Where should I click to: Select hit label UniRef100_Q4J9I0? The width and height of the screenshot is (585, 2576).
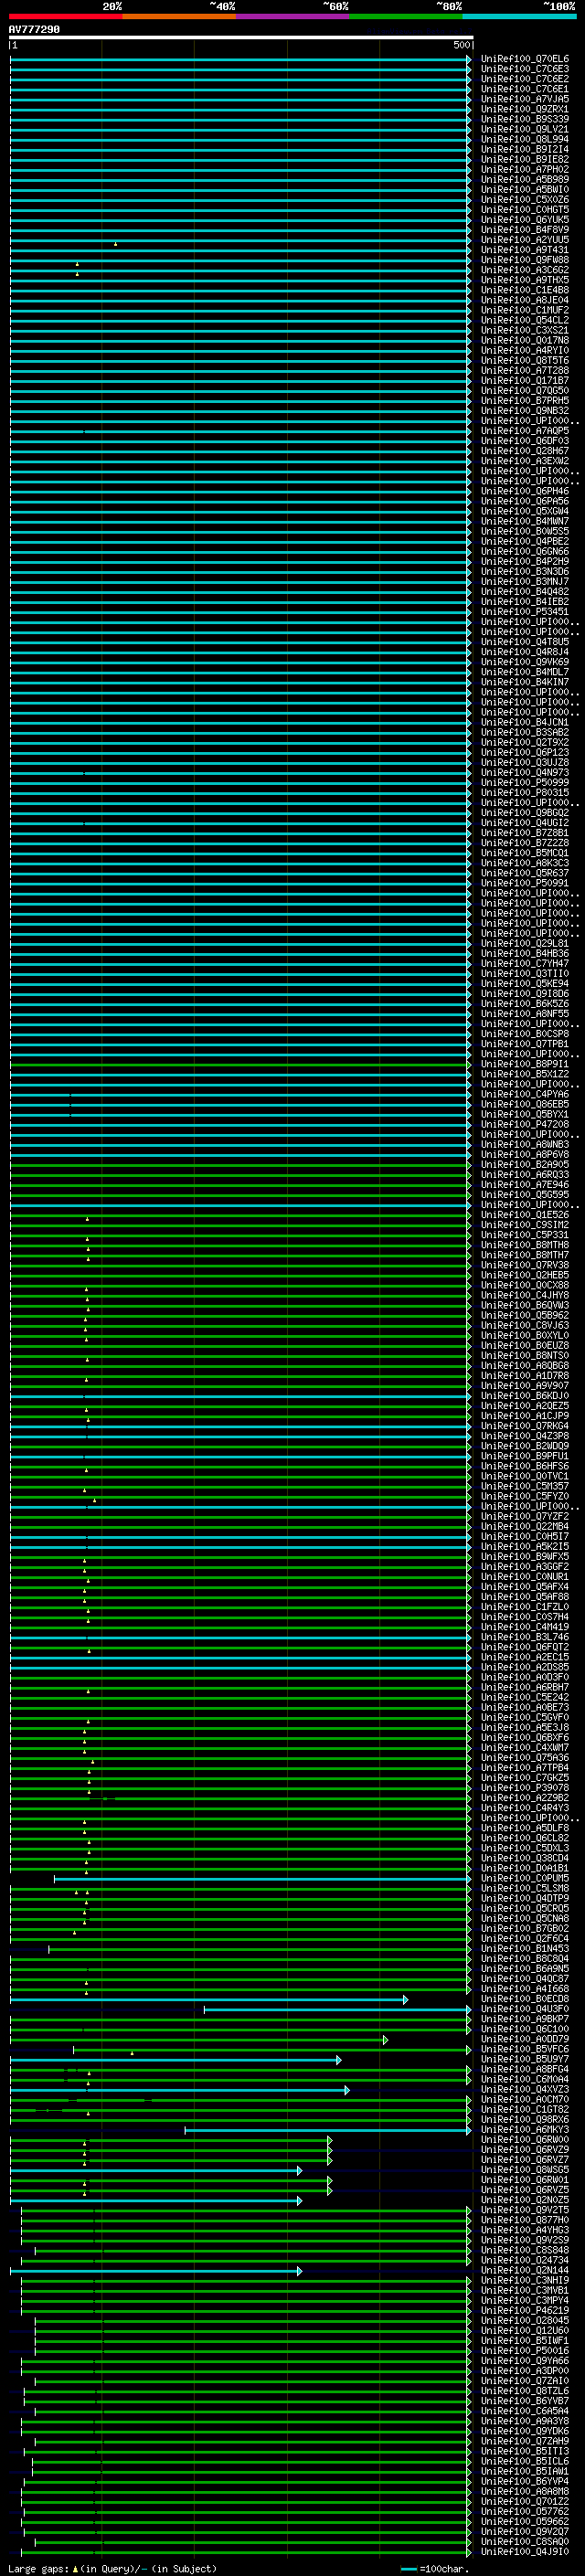coord(525,2552)
